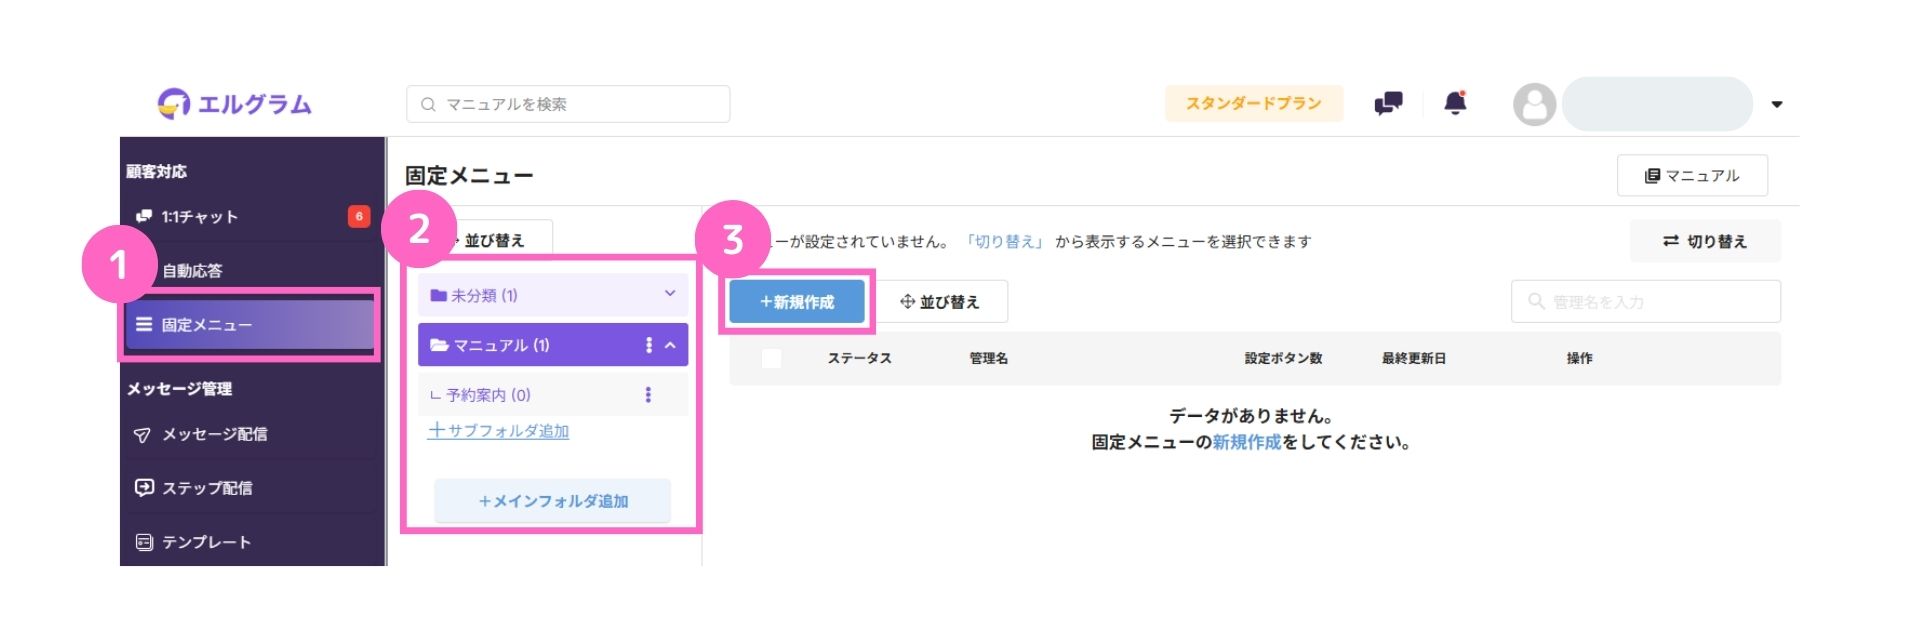Screen dimensions: 1920x640
Task: Expand the 未分類 folder chevron
Action: click(670, 294)
